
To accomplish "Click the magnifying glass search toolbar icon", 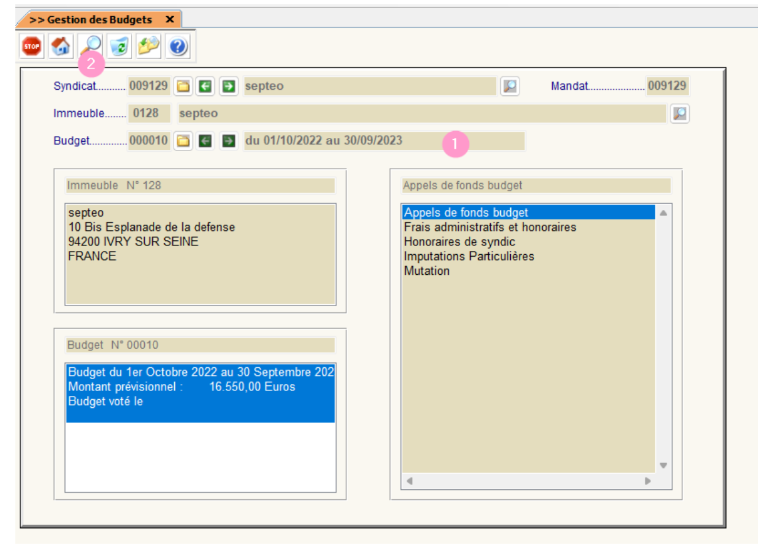I will click(x=91, y=44).
